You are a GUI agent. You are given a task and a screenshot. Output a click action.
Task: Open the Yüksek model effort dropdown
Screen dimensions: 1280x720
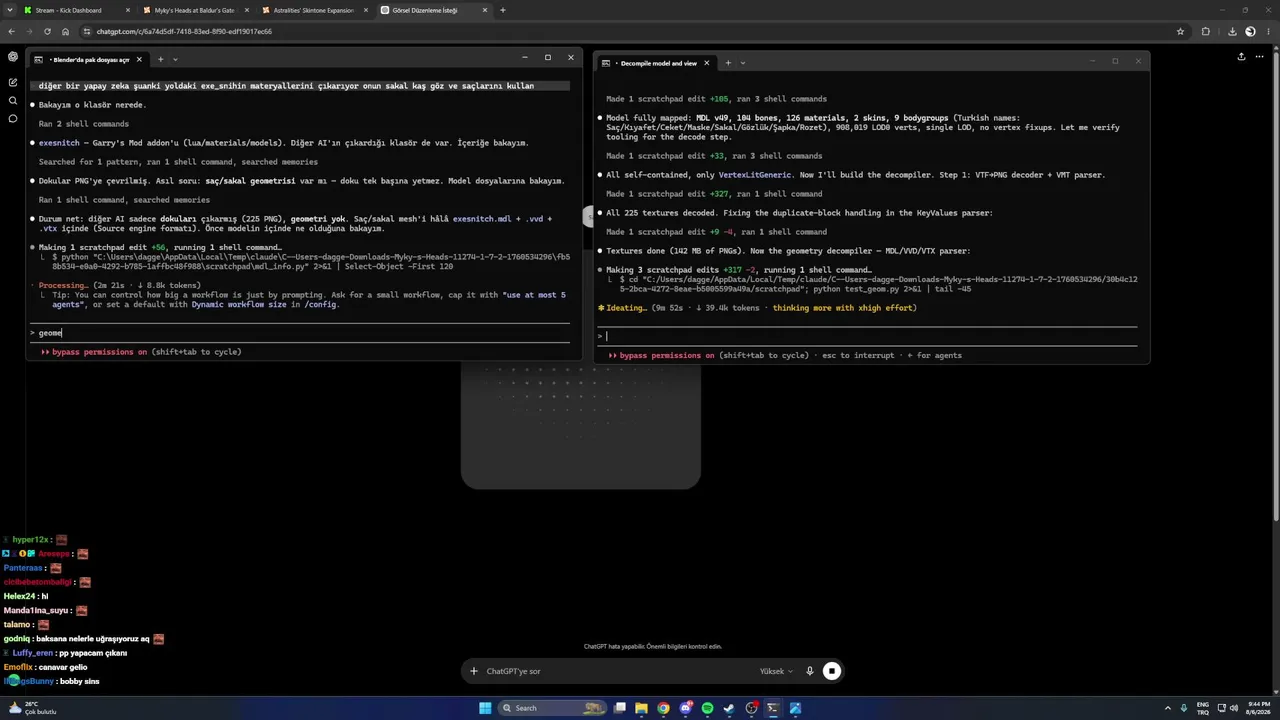point(777,671)
